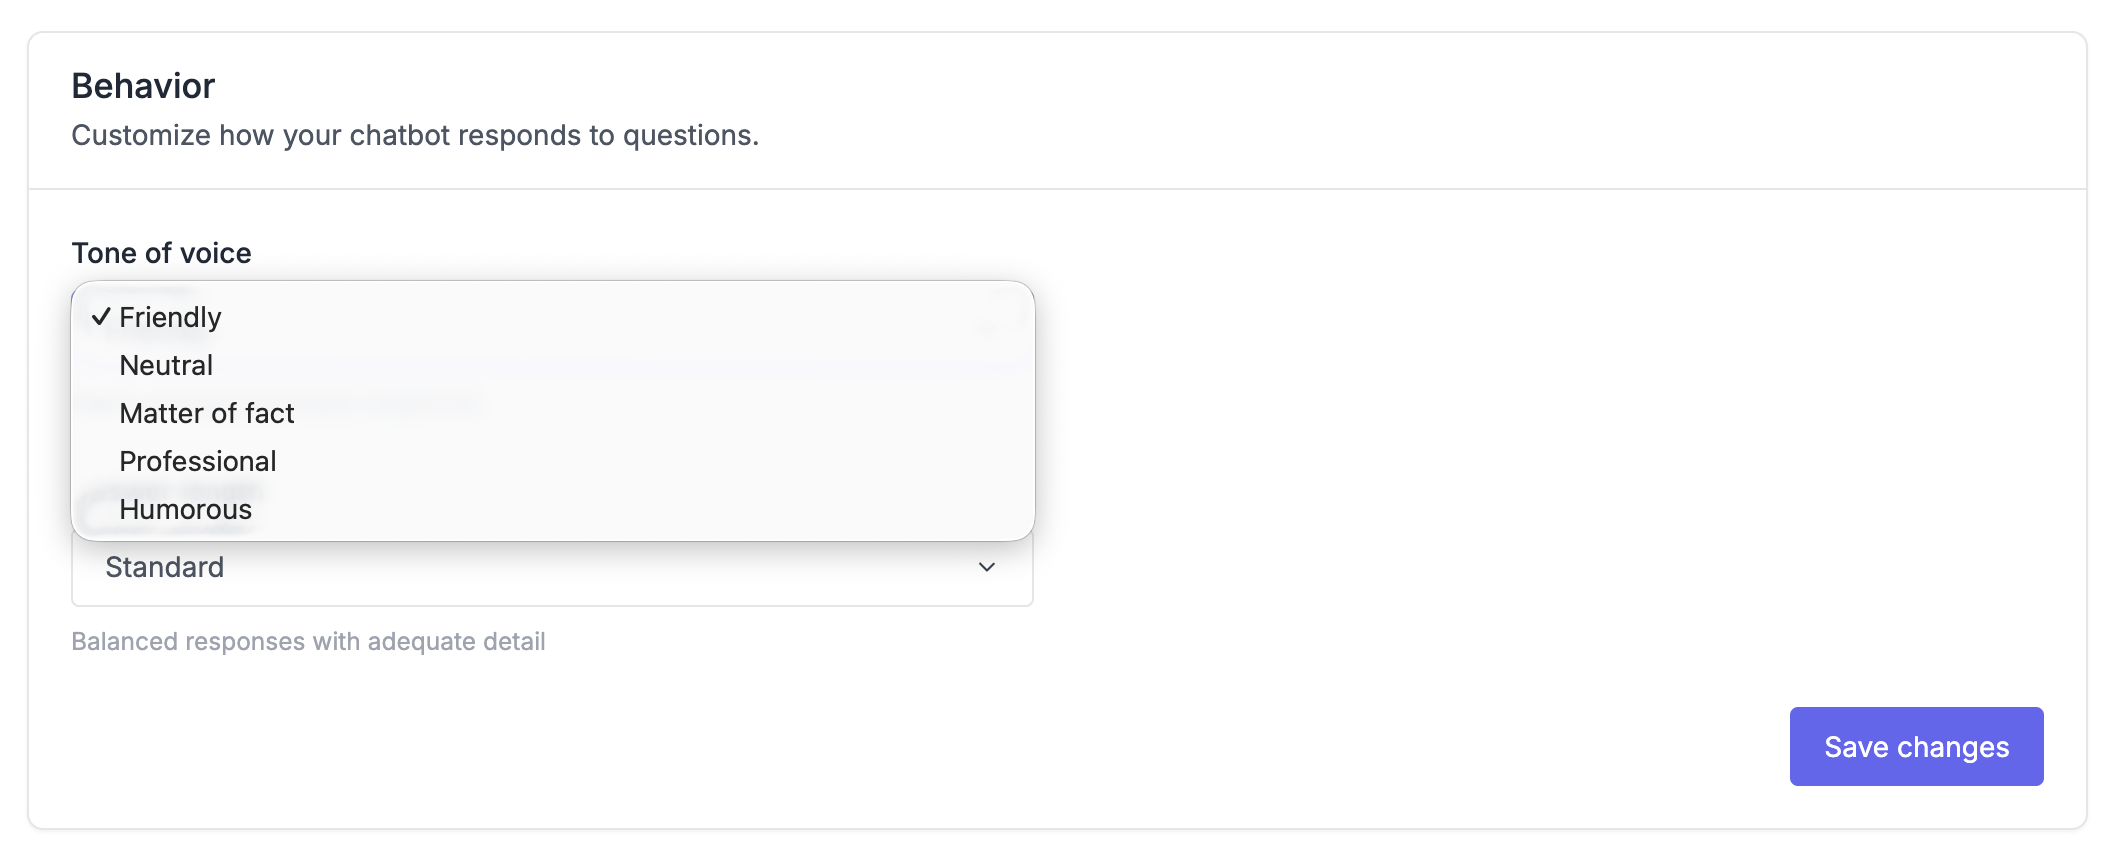Click the checkmark beside Friendly

click(101, 317)
